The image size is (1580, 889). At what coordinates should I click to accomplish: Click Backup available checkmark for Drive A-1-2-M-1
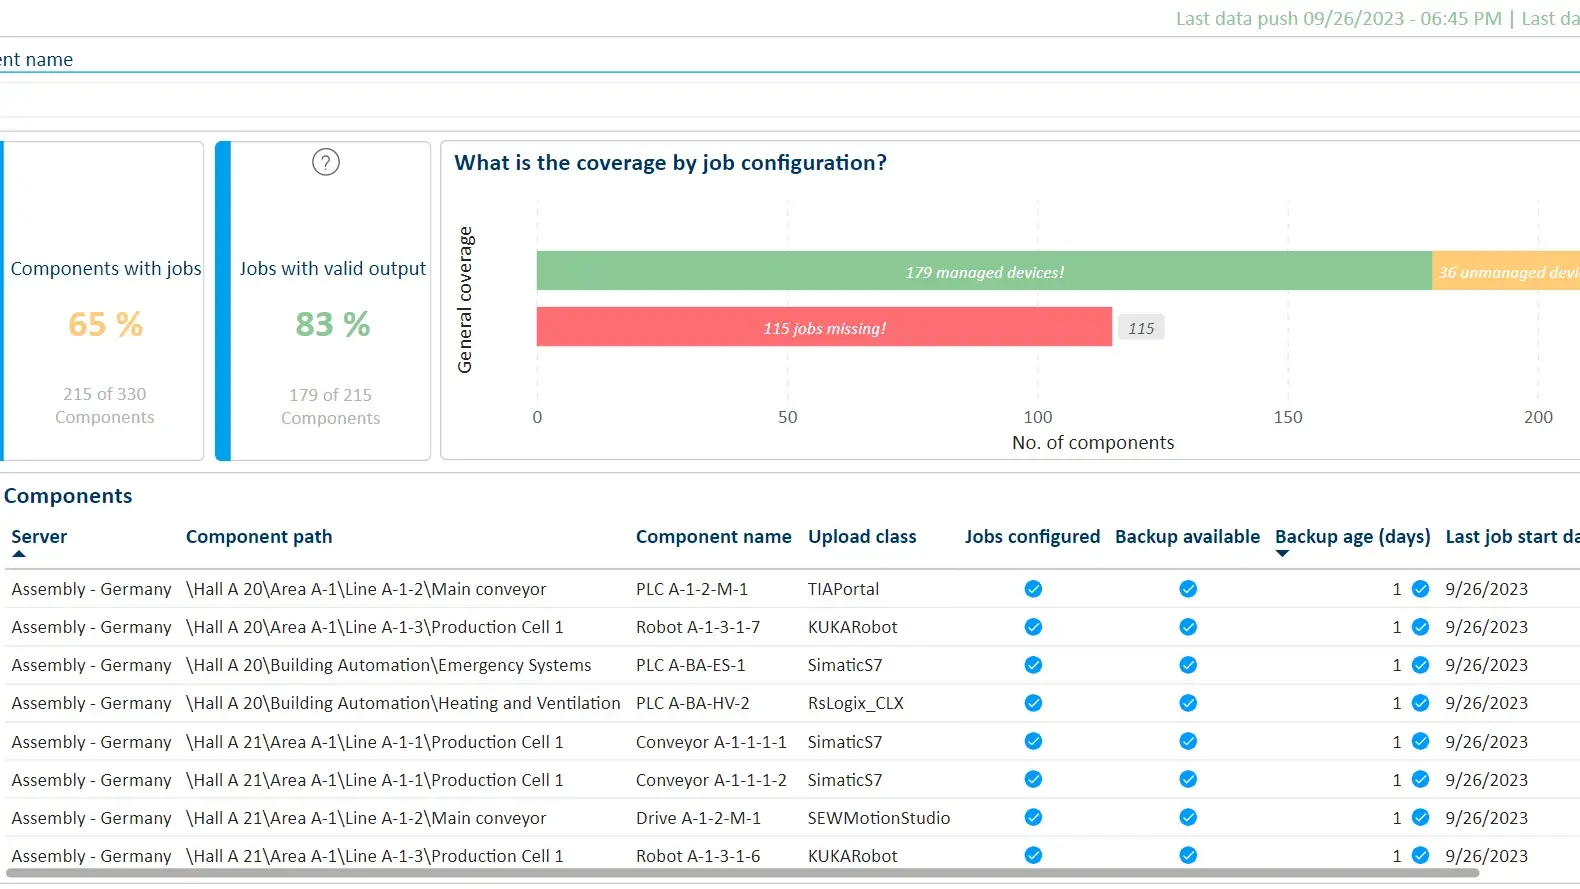point(1188,817)
